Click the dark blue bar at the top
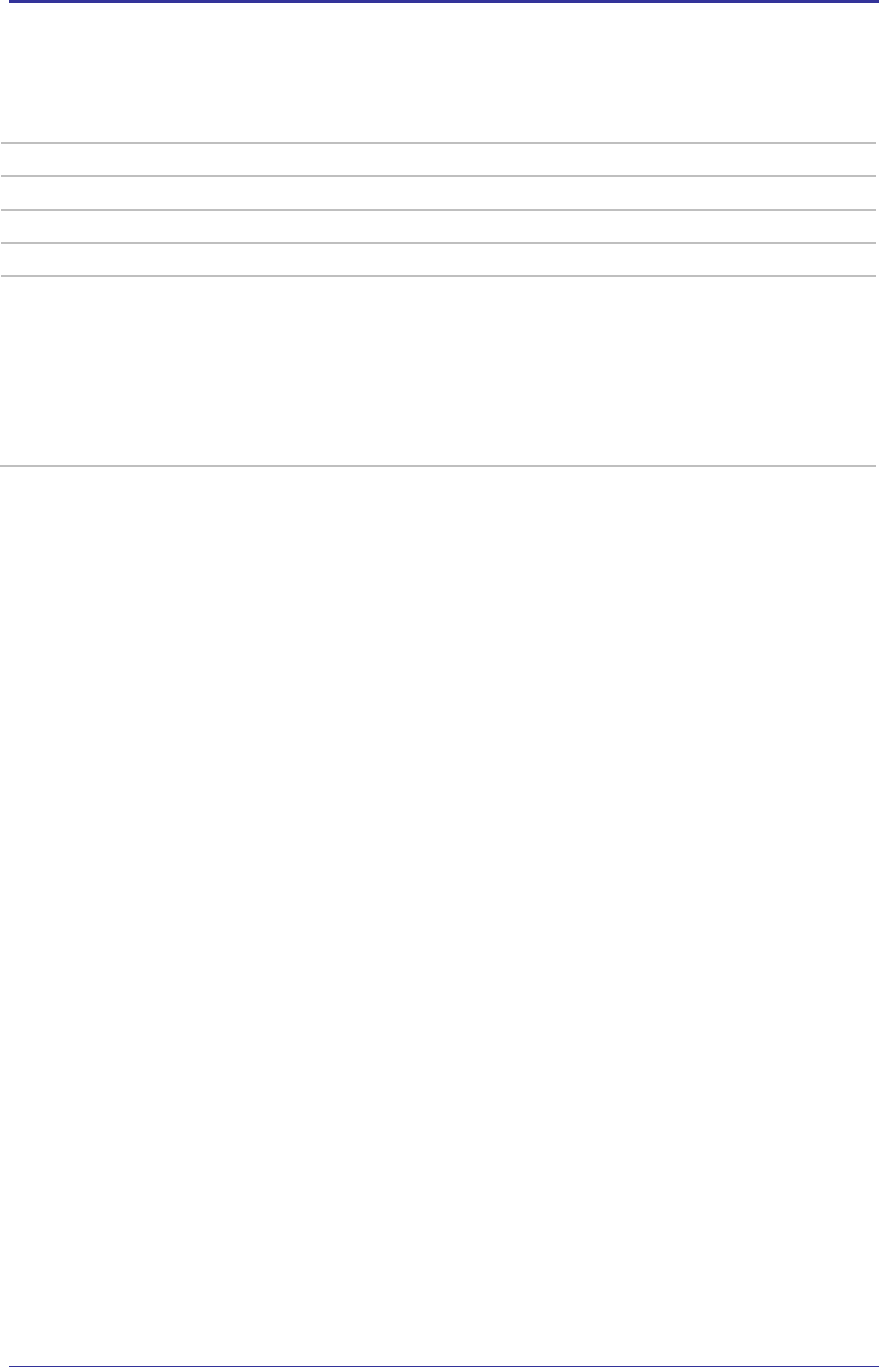The image size is (879, 1367). tap(439, 1)
